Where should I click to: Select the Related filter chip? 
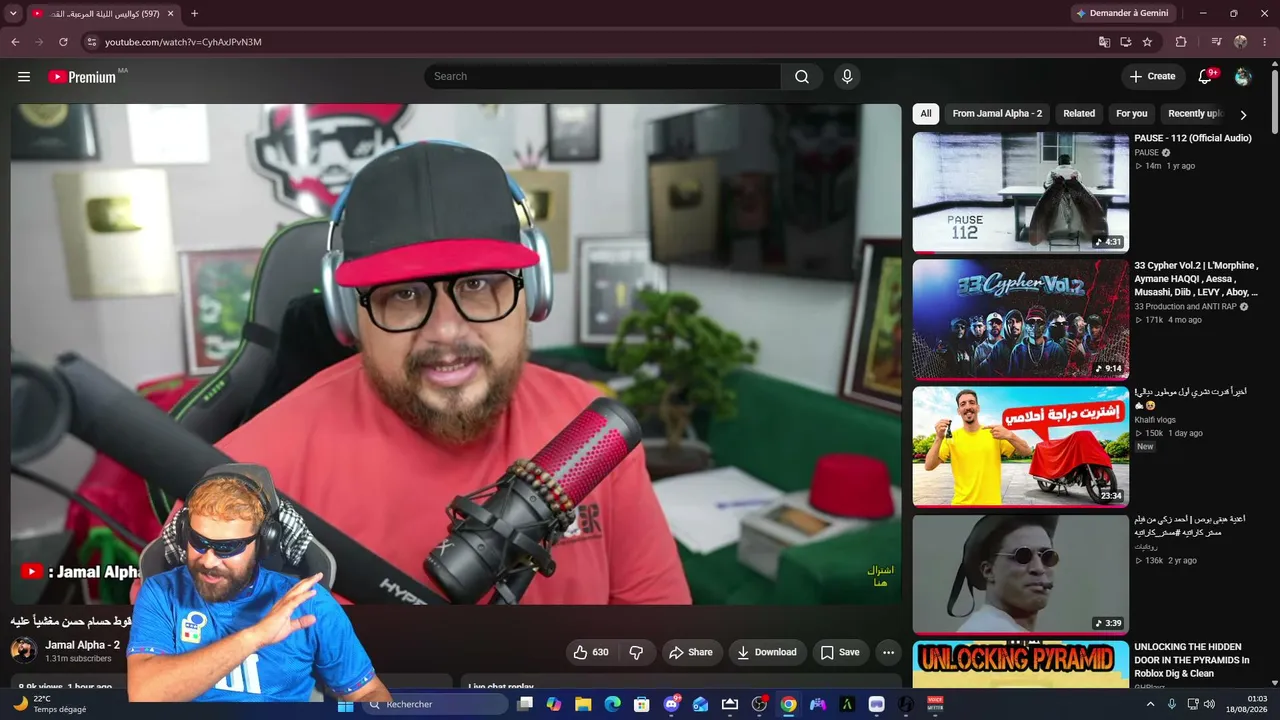[1079, 114]
